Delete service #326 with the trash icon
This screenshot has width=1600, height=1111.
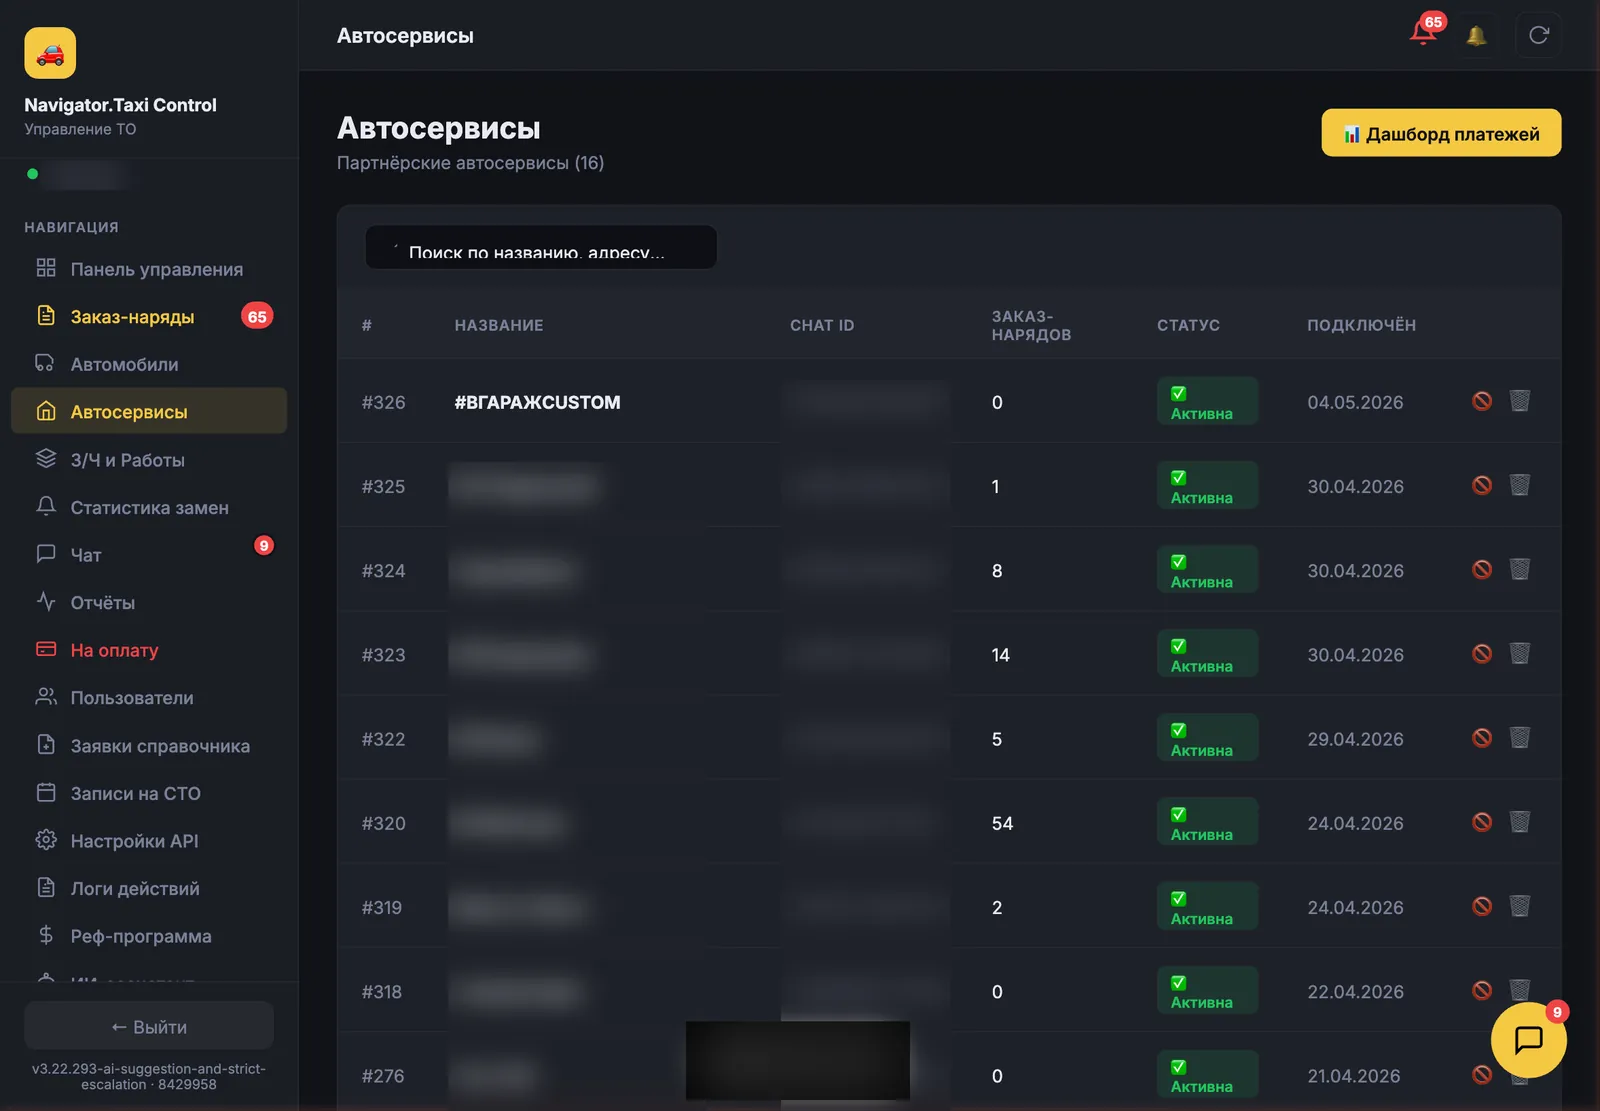click(x=1520, y=401)
